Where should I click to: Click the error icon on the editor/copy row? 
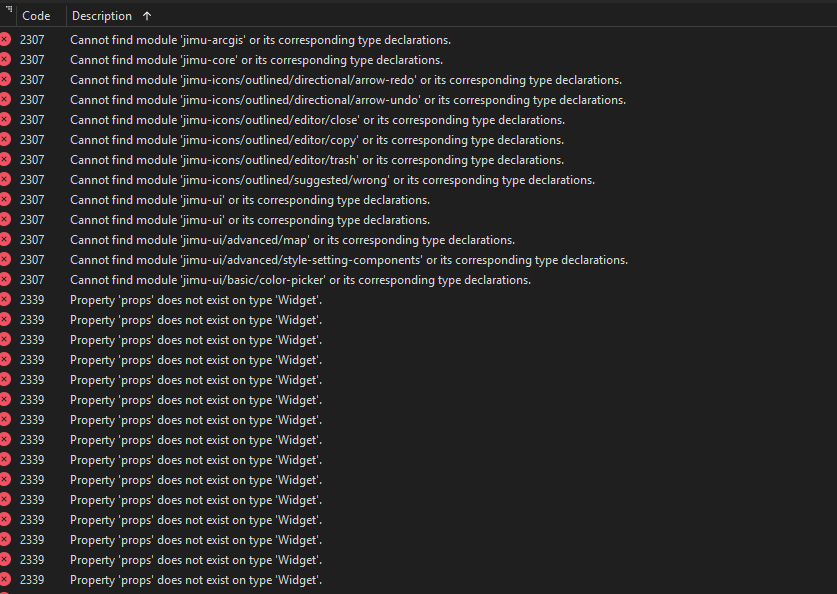[x=5, y=139]
